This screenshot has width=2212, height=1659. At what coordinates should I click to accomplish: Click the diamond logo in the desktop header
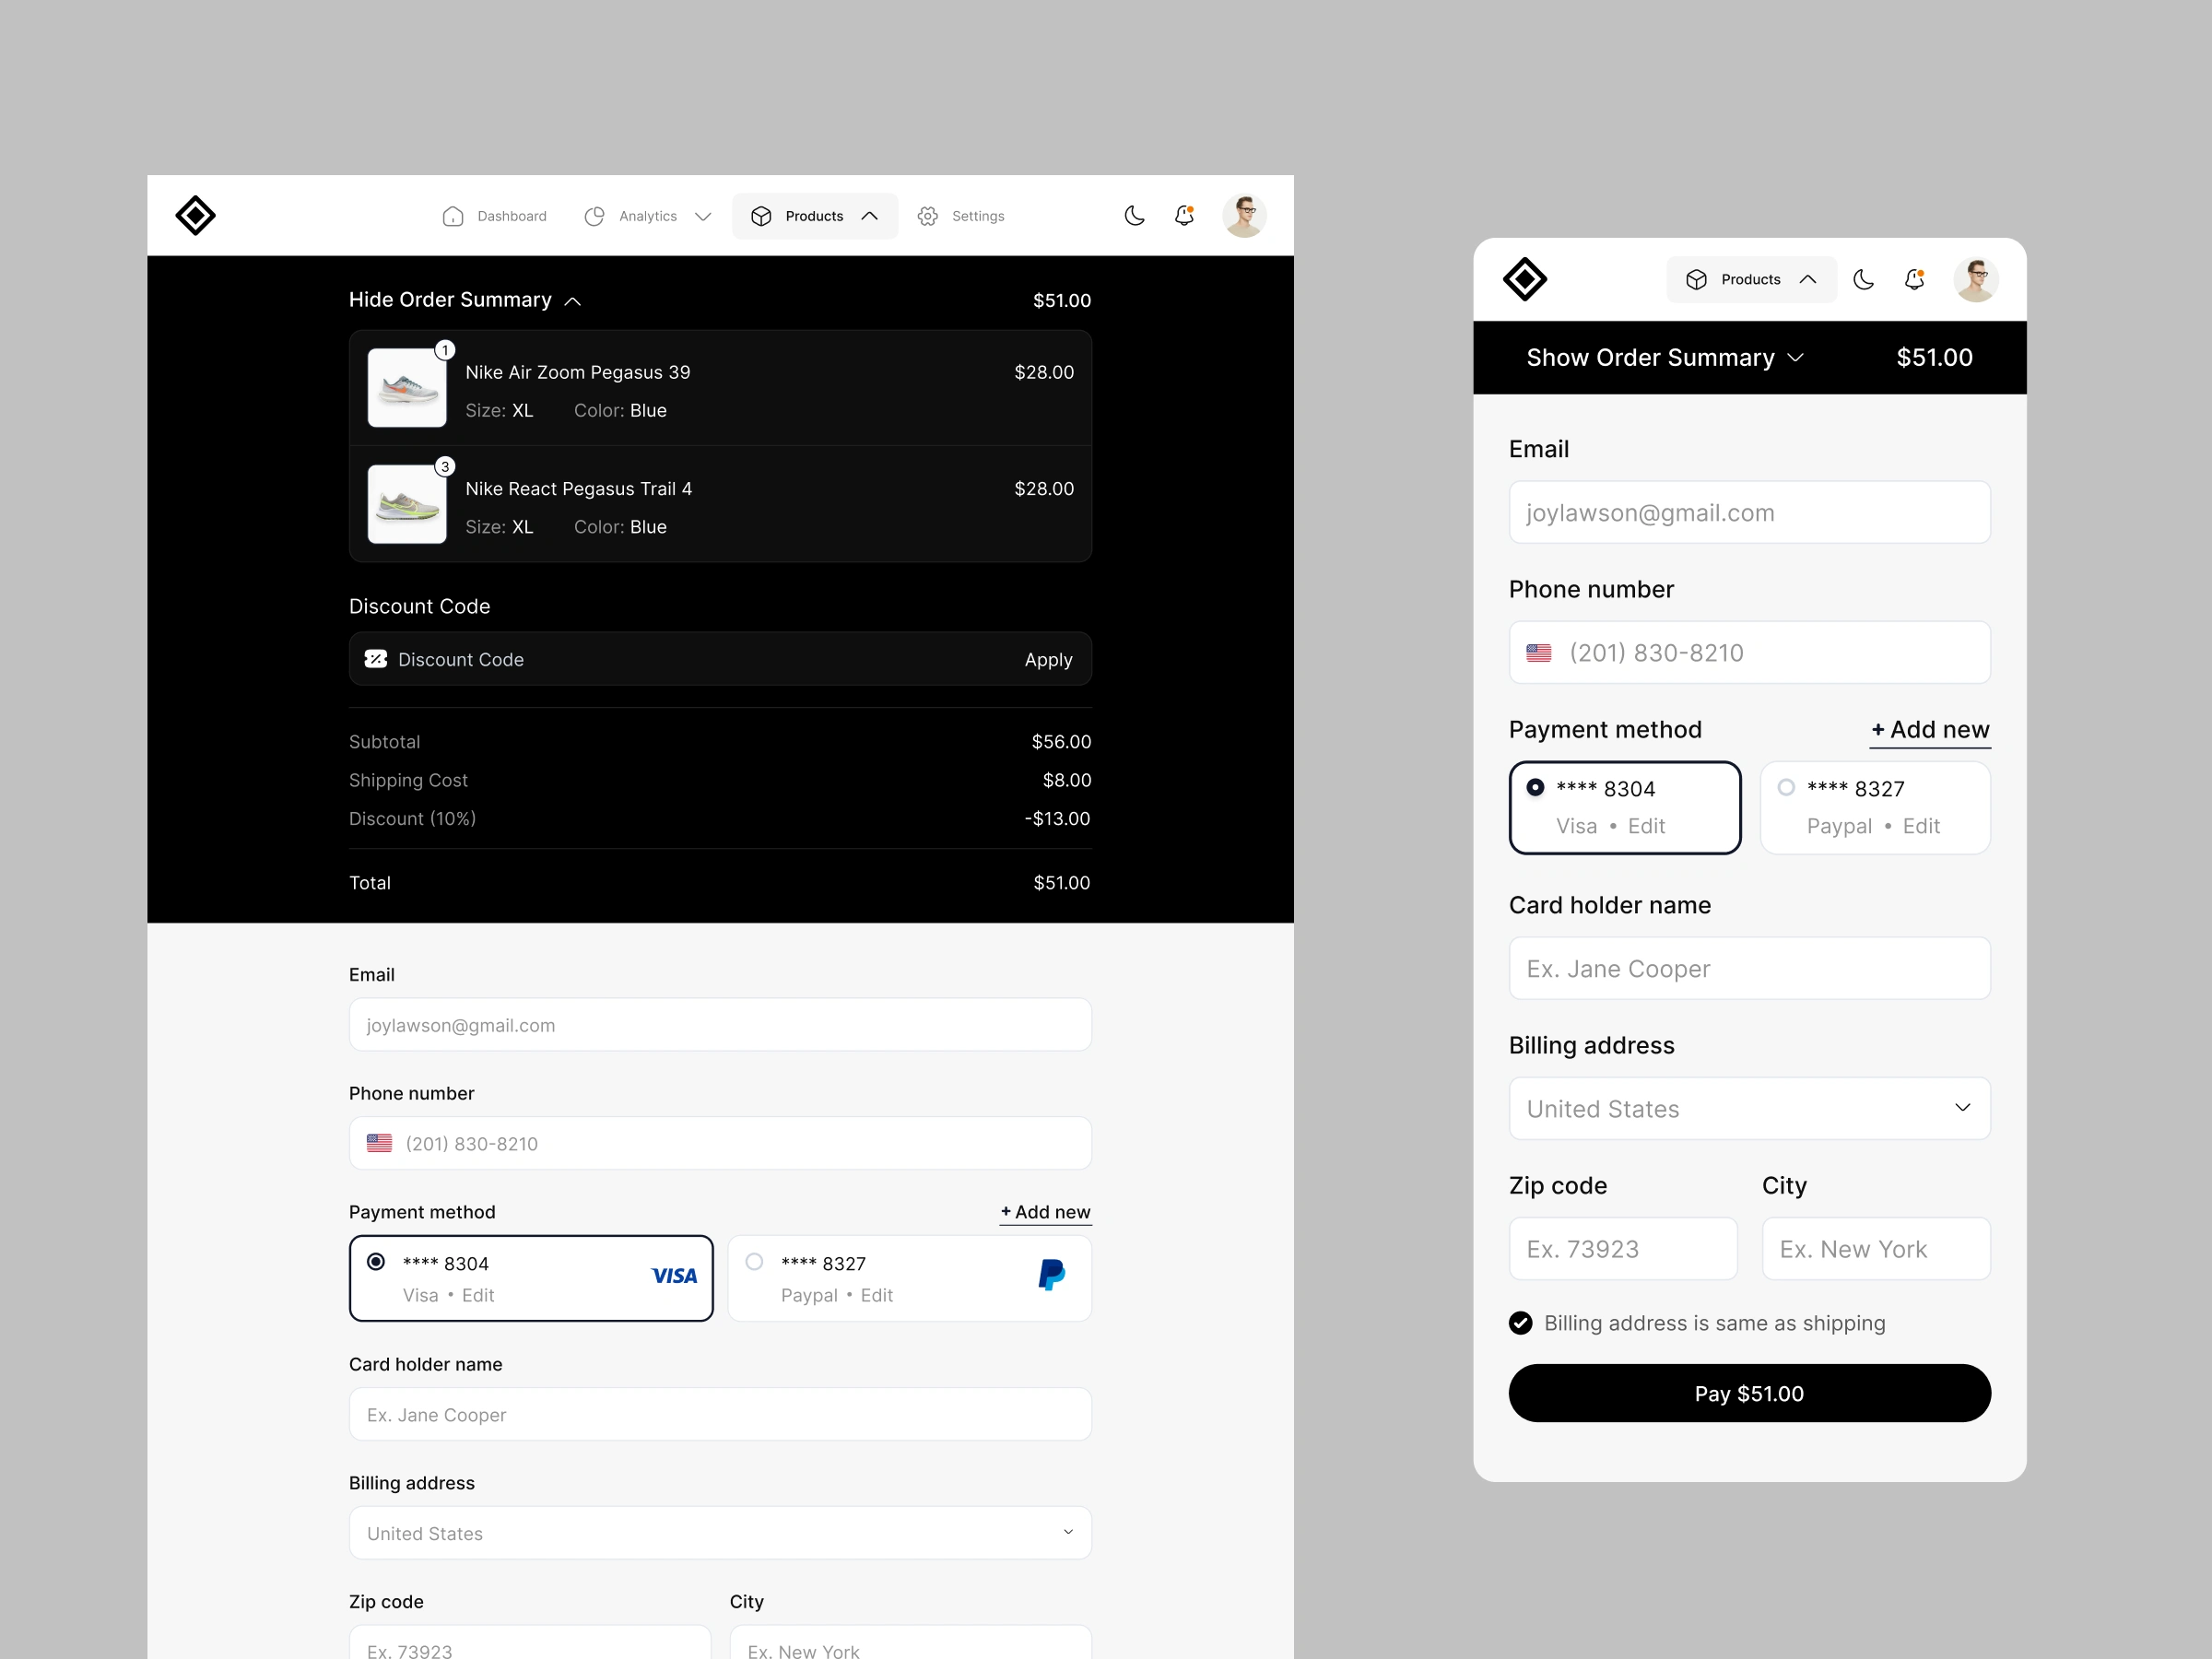[195, 216]
